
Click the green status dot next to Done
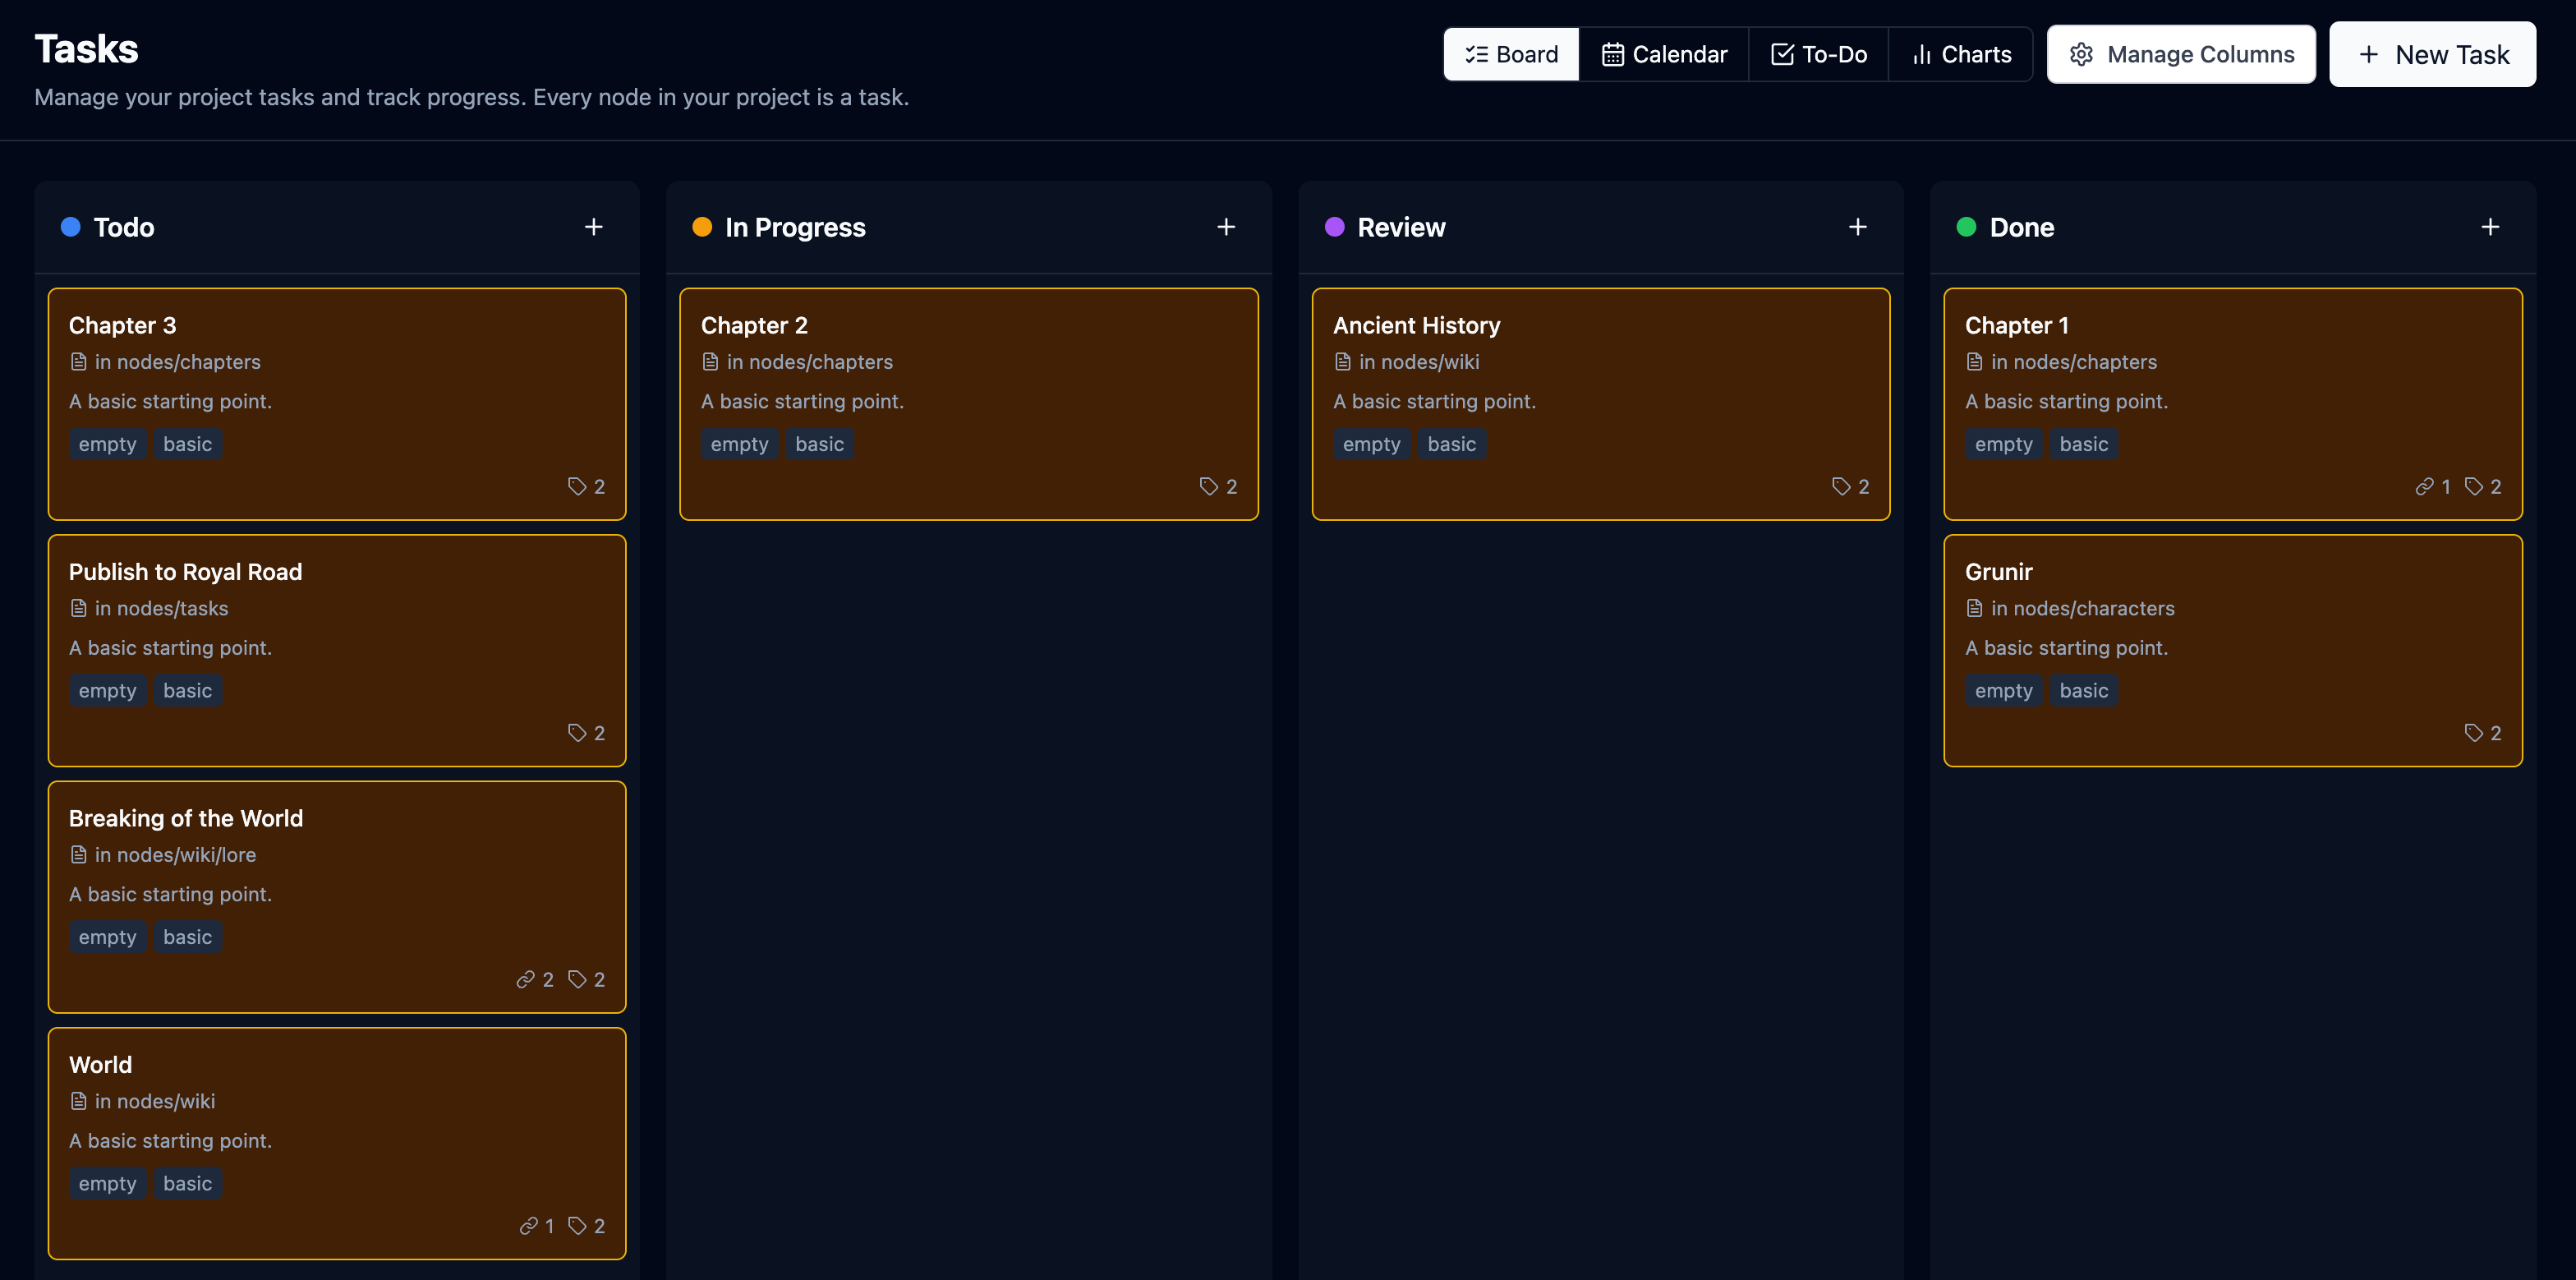[x=1966, y=227]
